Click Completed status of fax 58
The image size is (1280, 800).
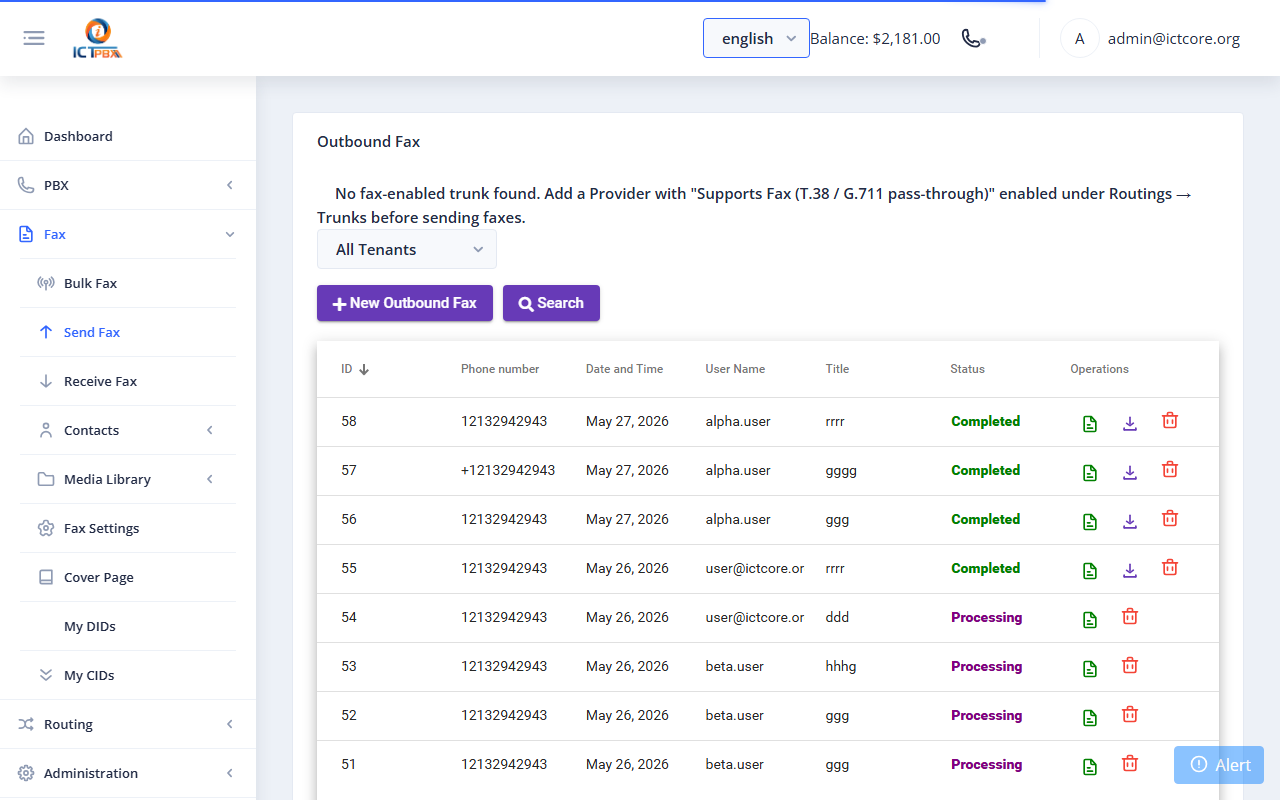coord(986,421)
